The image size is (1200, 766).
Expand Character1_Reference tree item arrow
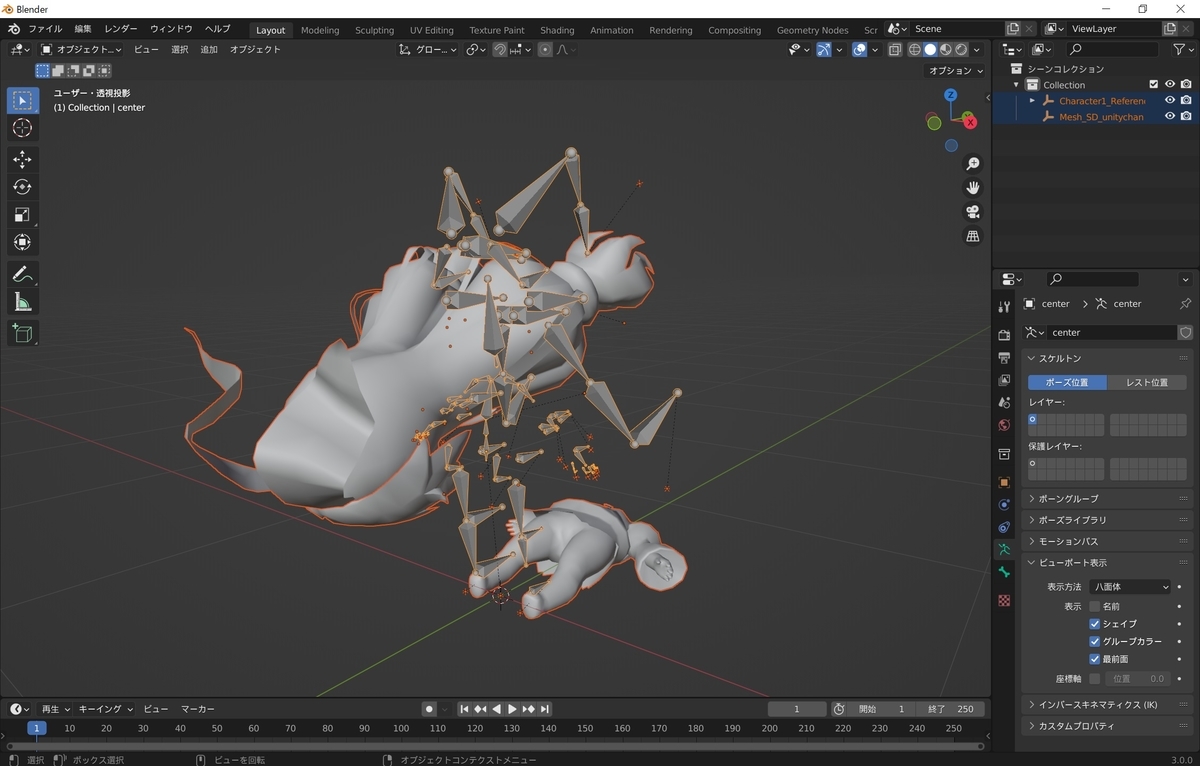coord(1033,100)
